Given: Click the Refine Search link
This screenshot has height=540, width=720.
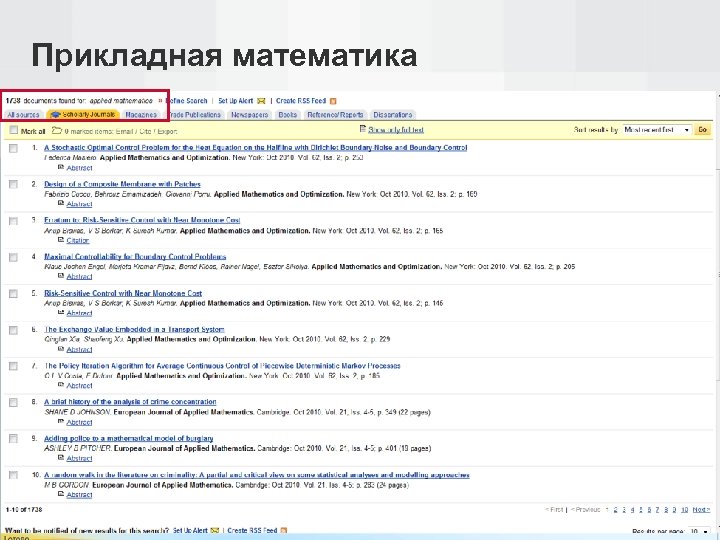Looking at the screenshot, I should (x=186, y=101).
